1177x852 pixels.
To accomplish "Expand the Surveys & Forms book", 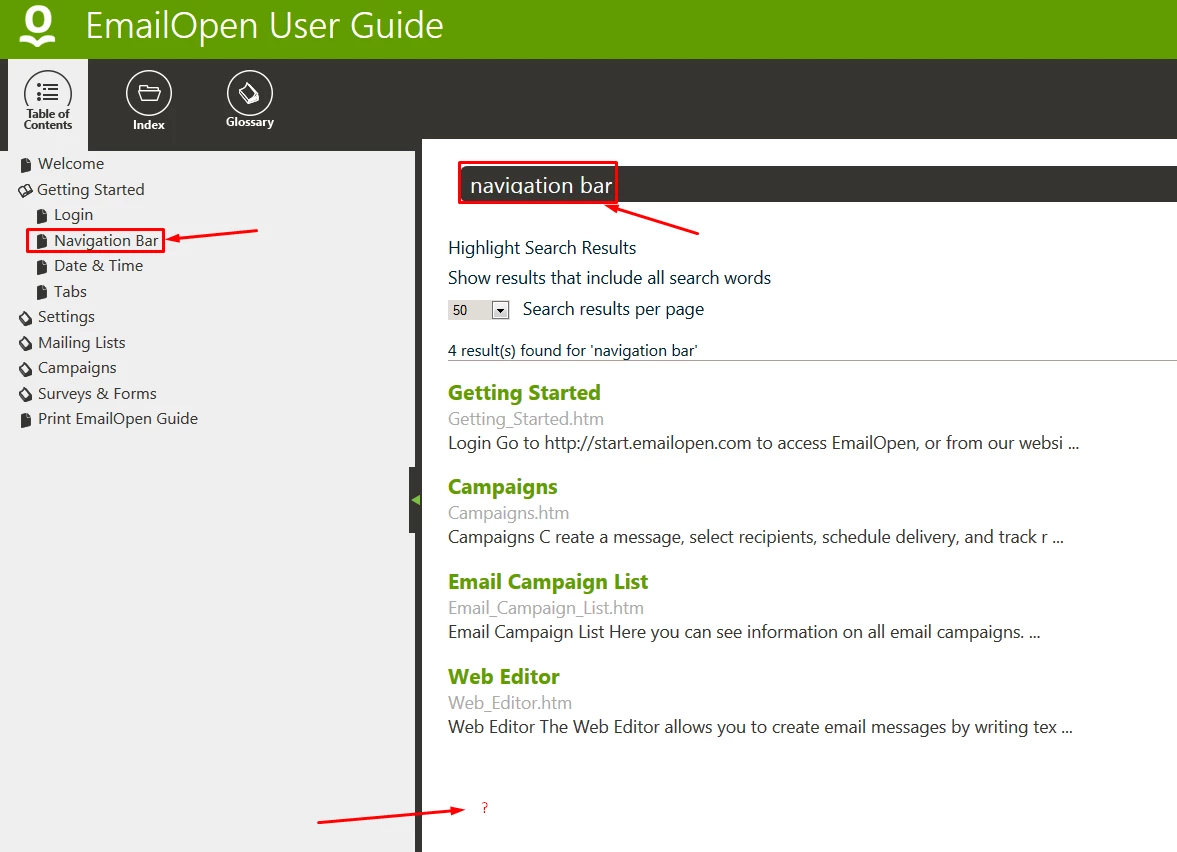I will [x=97, y=393].
